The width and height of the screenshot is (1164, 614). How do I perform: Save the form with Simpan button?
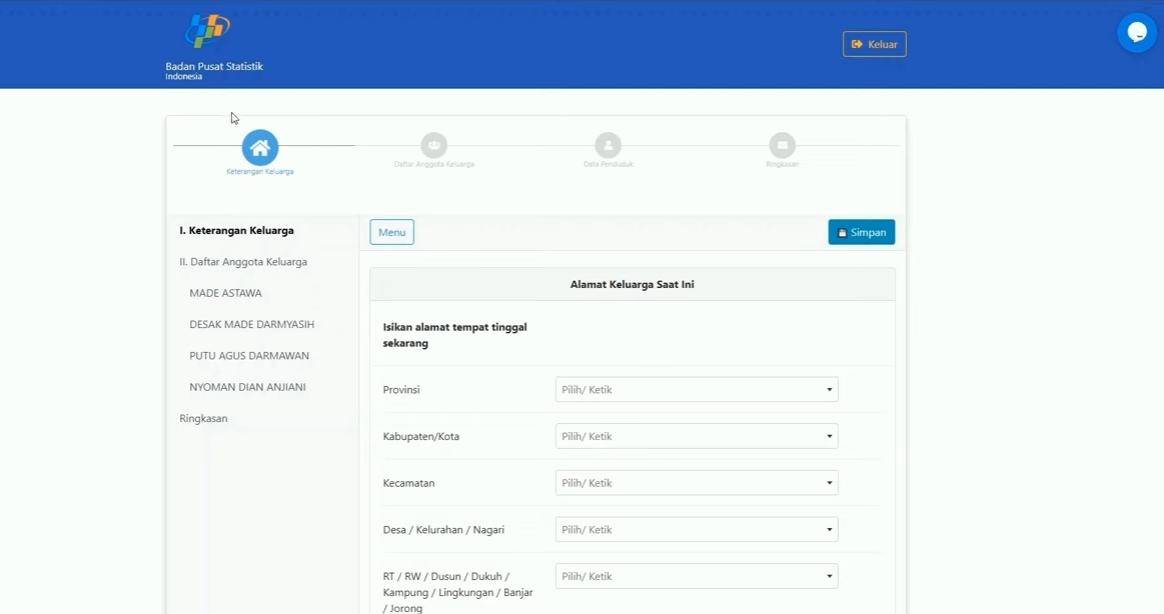(861, 232)
